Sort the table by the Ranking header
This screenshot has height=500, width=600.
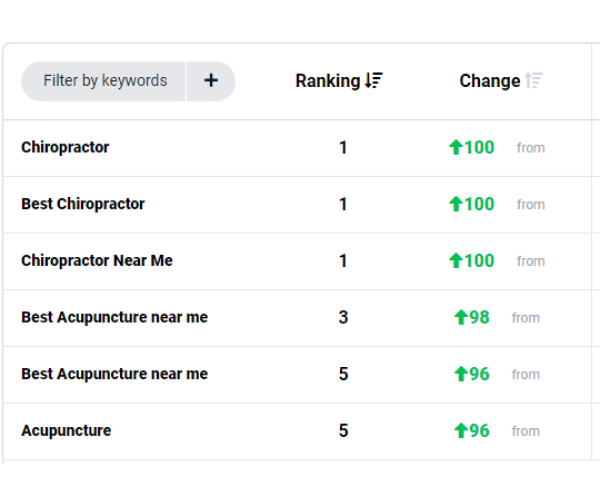click(328, 81)
